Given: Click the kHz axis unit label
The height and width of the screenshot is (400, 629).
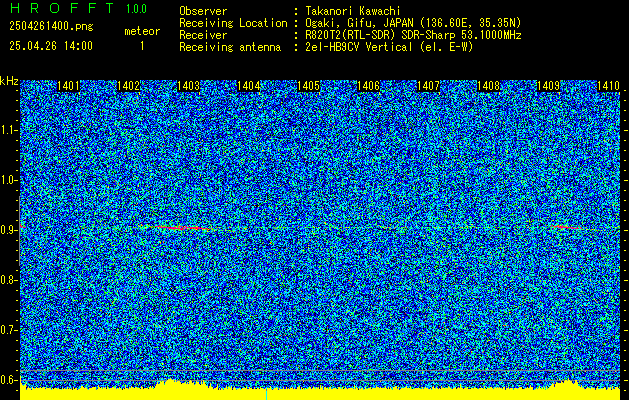Looking at the screenshot, I should (x=9, y=81).
